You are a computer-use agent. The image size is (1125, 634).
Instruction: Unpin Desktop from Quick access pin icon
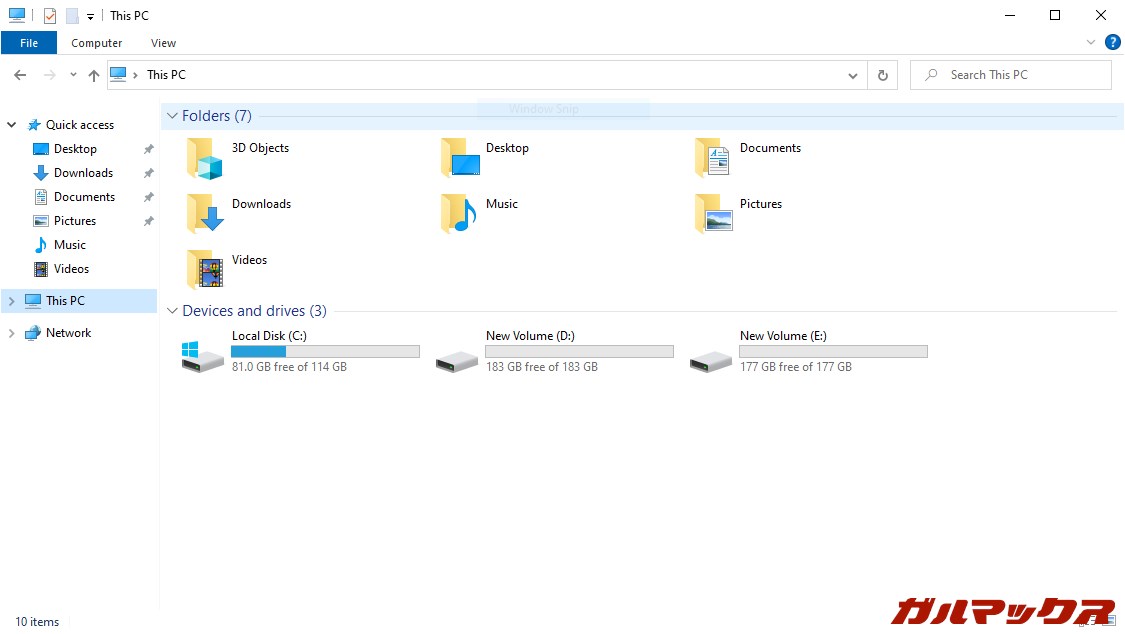(x=148, y=149)
